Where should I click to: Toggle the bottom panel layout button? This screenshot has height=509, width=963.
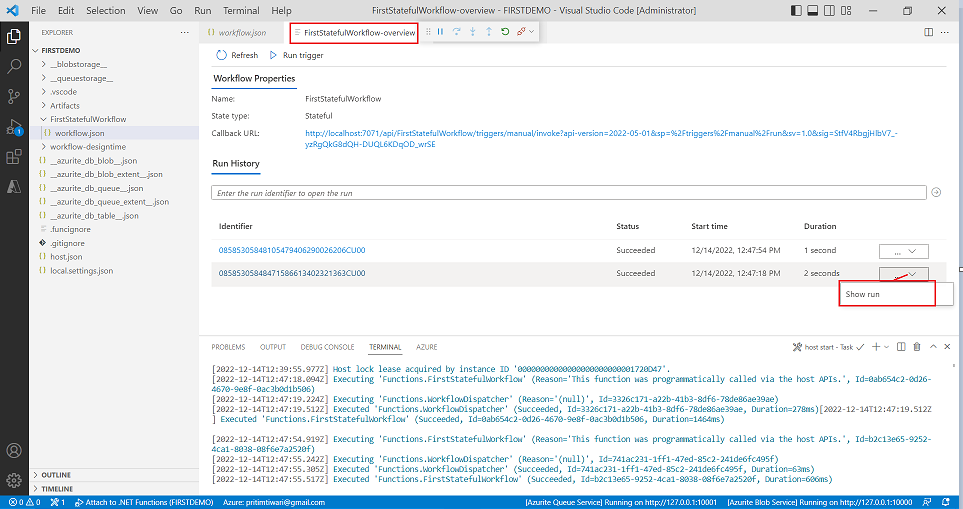(813, 10)
